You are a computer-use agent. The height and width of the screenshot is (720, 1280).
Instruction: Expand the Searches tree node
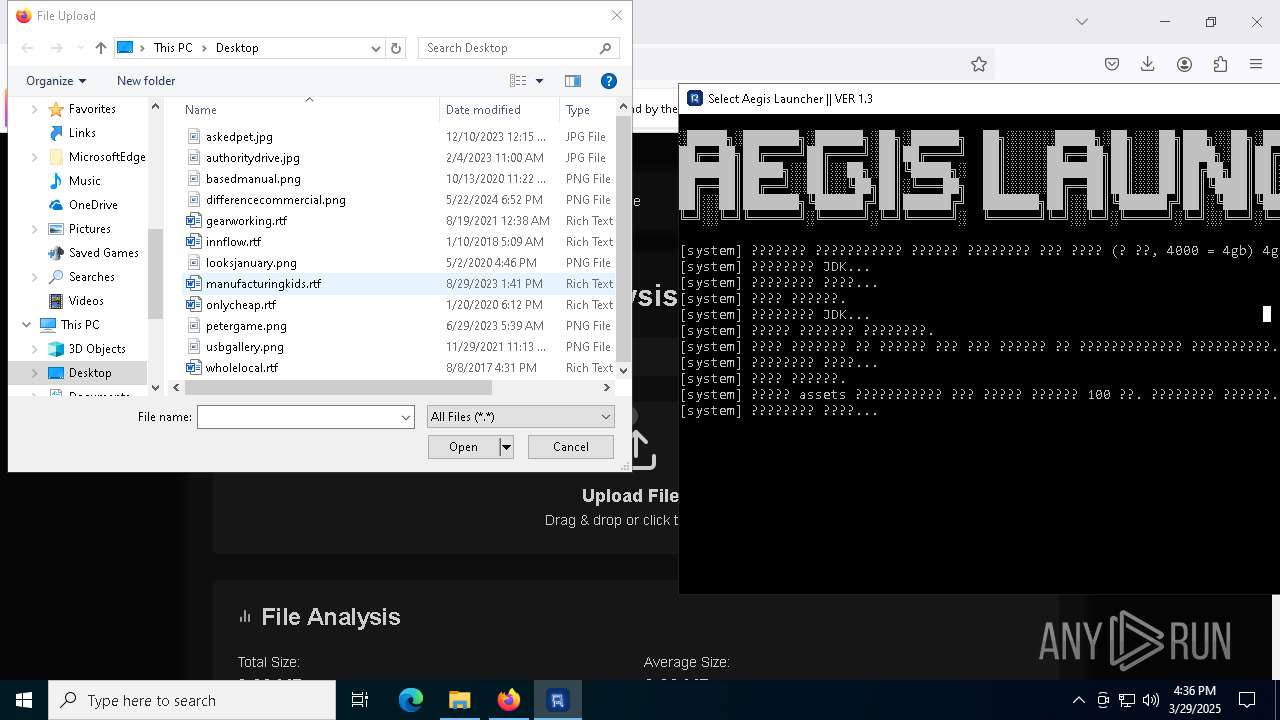[x=35, y=277]
